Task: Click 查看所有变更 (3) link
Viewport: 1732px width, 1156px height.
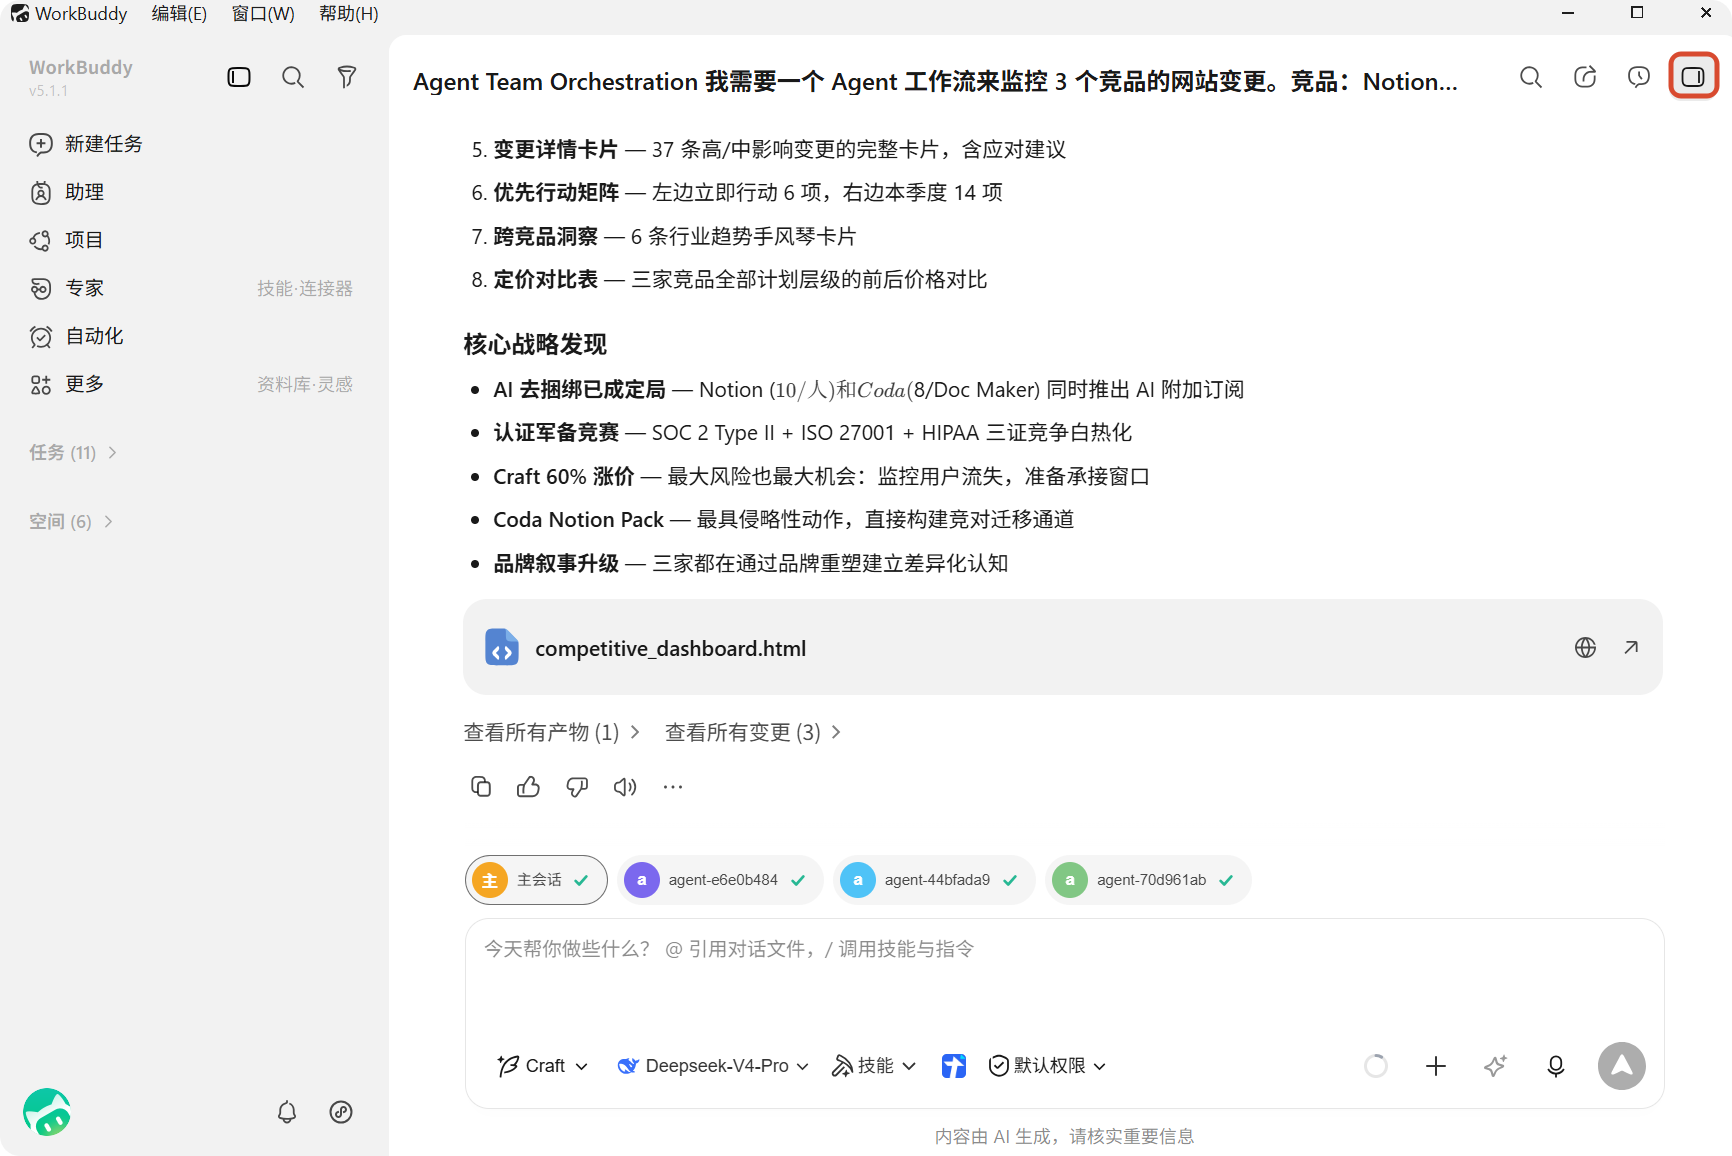Action: coord(752,733)
